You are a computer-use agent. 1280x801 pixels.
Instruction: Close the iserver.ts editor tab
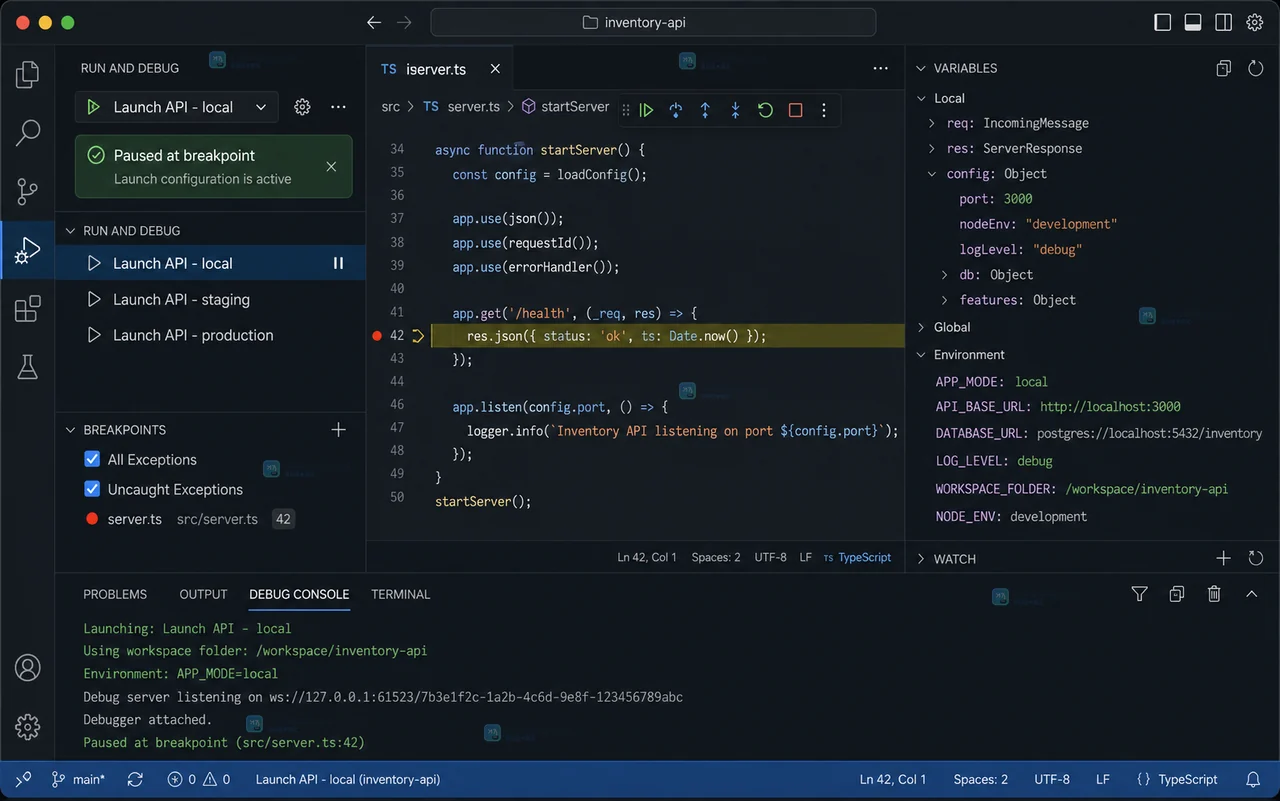click(494, 69)
